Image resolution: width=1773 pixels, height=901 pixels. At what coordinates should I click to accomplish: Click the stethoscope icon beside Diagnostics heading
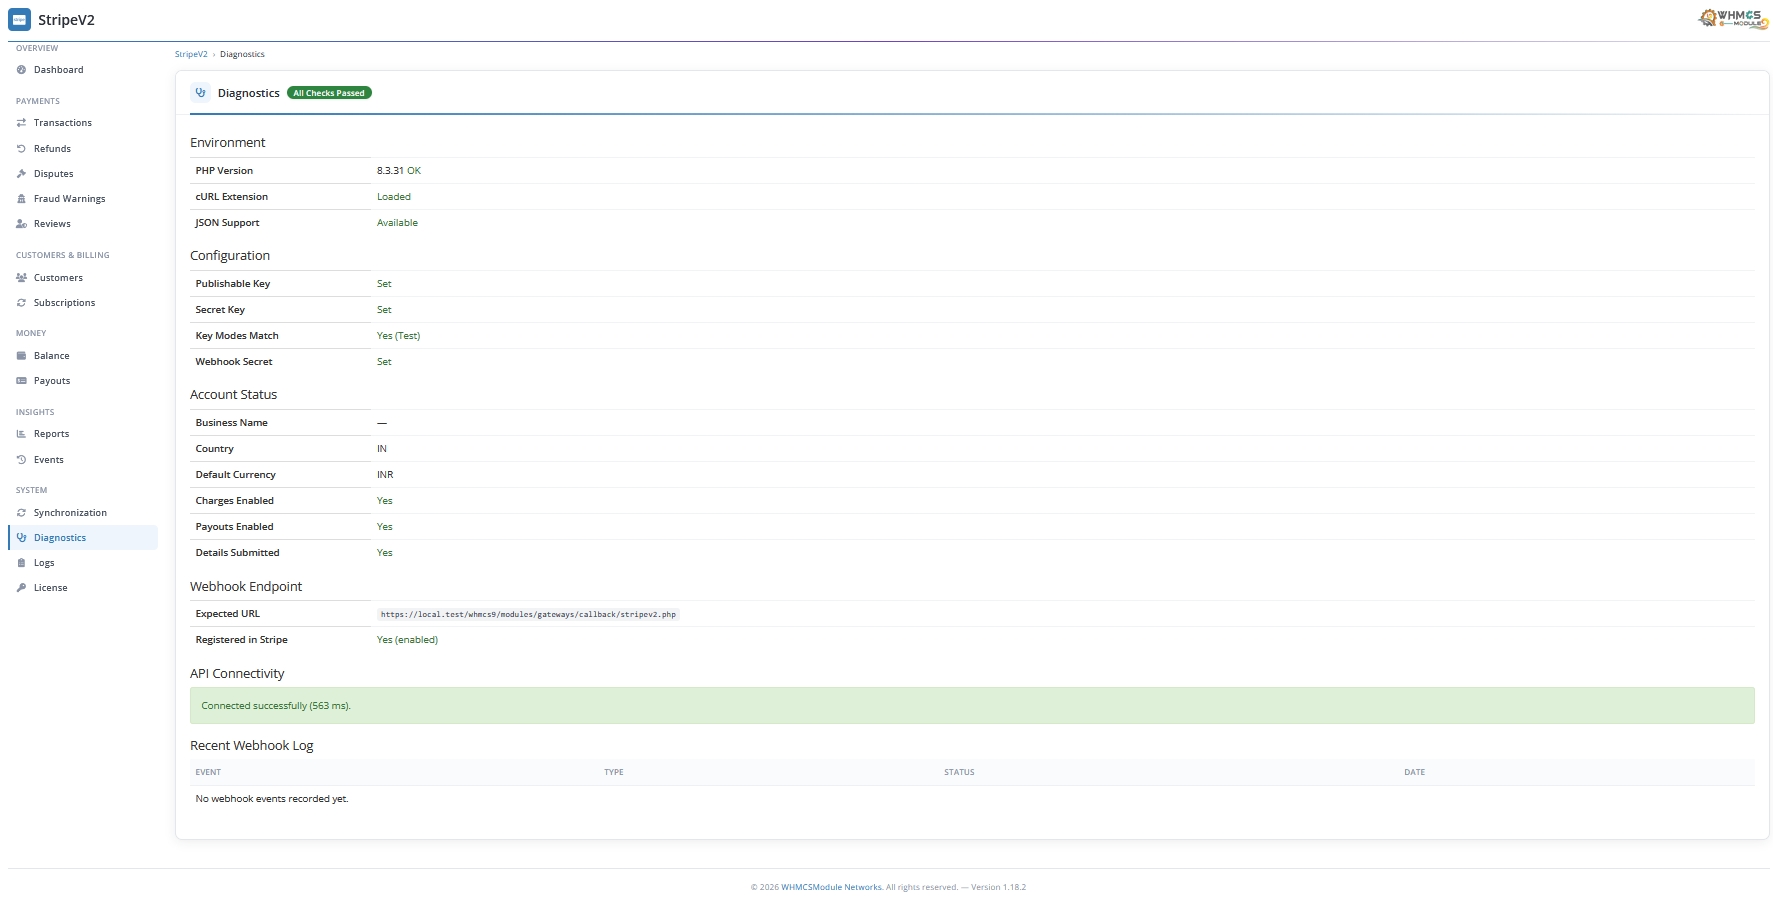pyautogui.click(x=200, y=93)
